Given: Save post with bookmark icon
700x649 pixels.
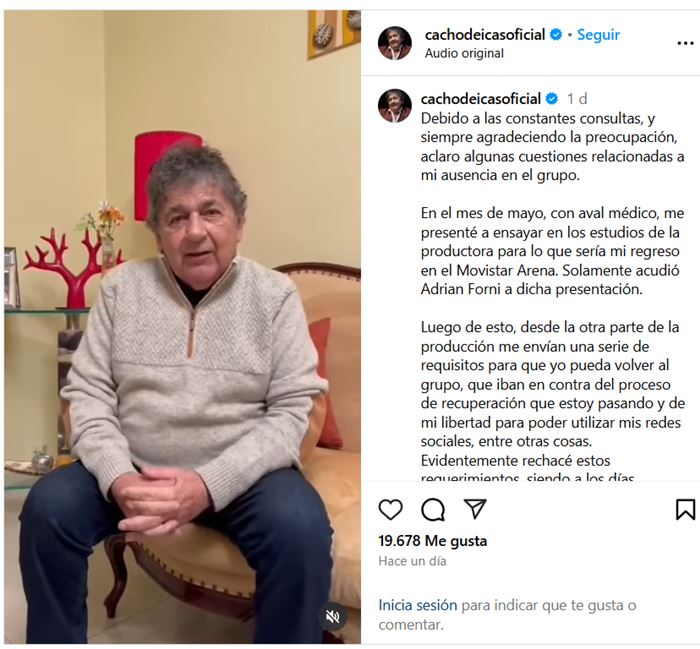Looking at the screenshot, I should point(685,509).
